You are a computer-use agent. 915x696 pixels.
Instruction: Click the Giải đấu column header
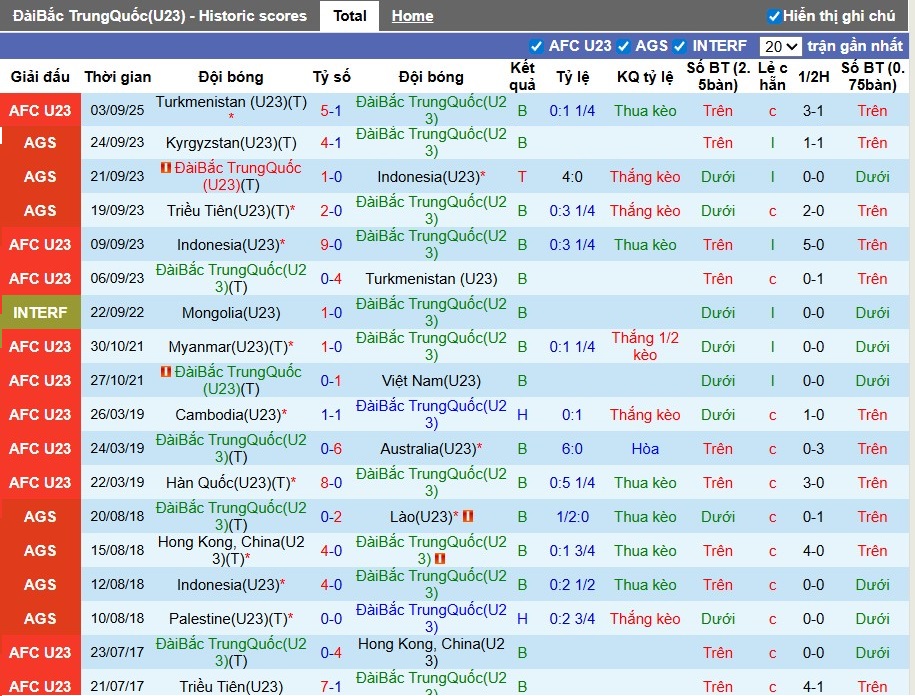pyautogui.click(x=40, y=77)
